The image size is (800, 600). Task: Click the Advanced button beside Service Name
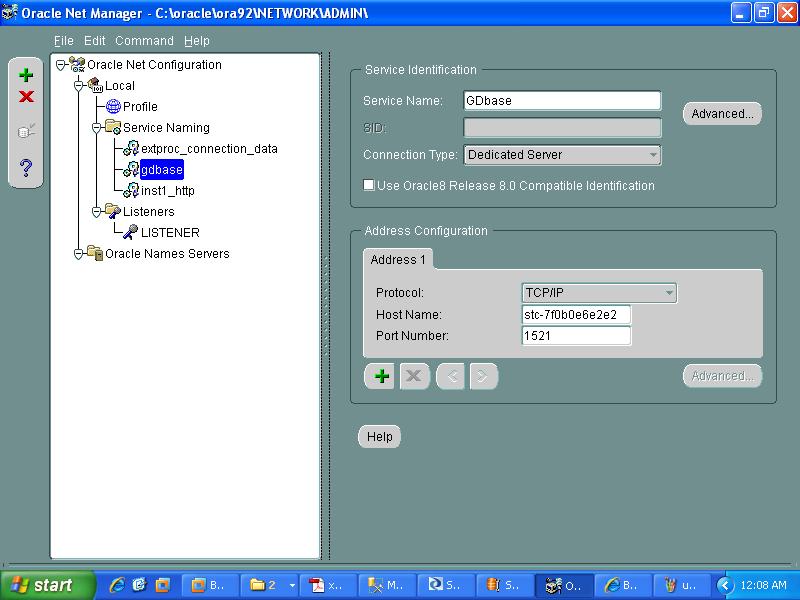(x=722, y=113)
